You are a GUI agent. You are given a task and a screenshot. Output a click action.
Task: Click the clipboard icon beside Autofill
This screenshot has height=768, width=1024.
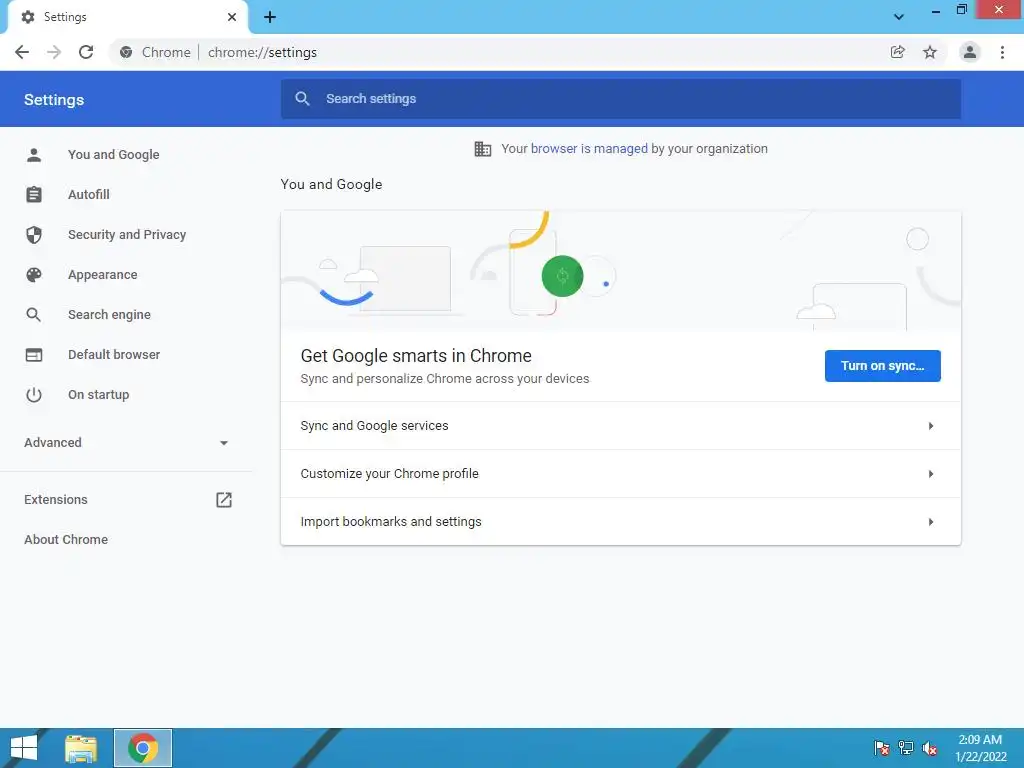click(x=34, y=195)
